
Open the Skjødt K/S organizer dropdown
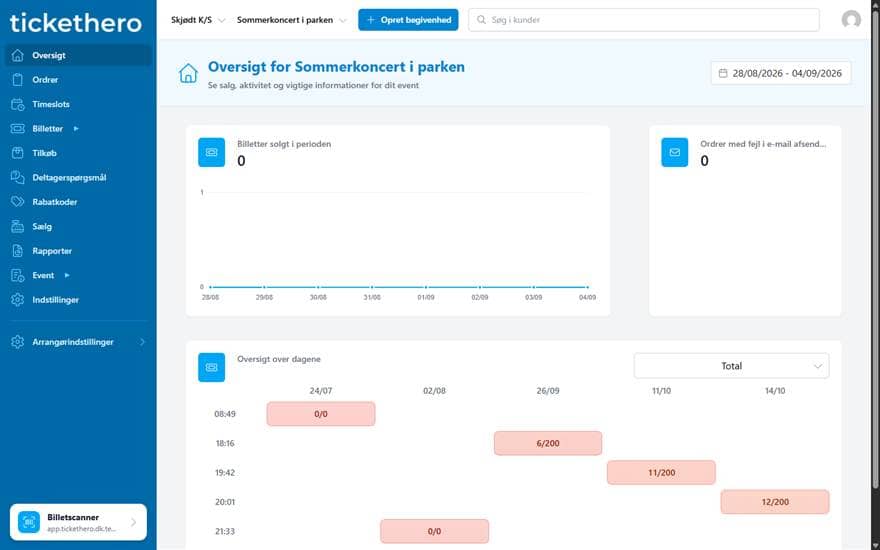tap(198, 20)
